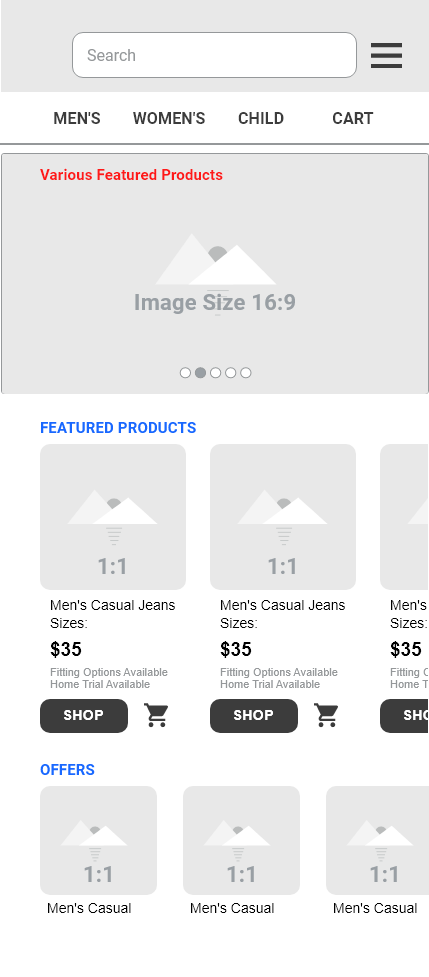
Task: Click into the Search field
Action: (214, 55)
